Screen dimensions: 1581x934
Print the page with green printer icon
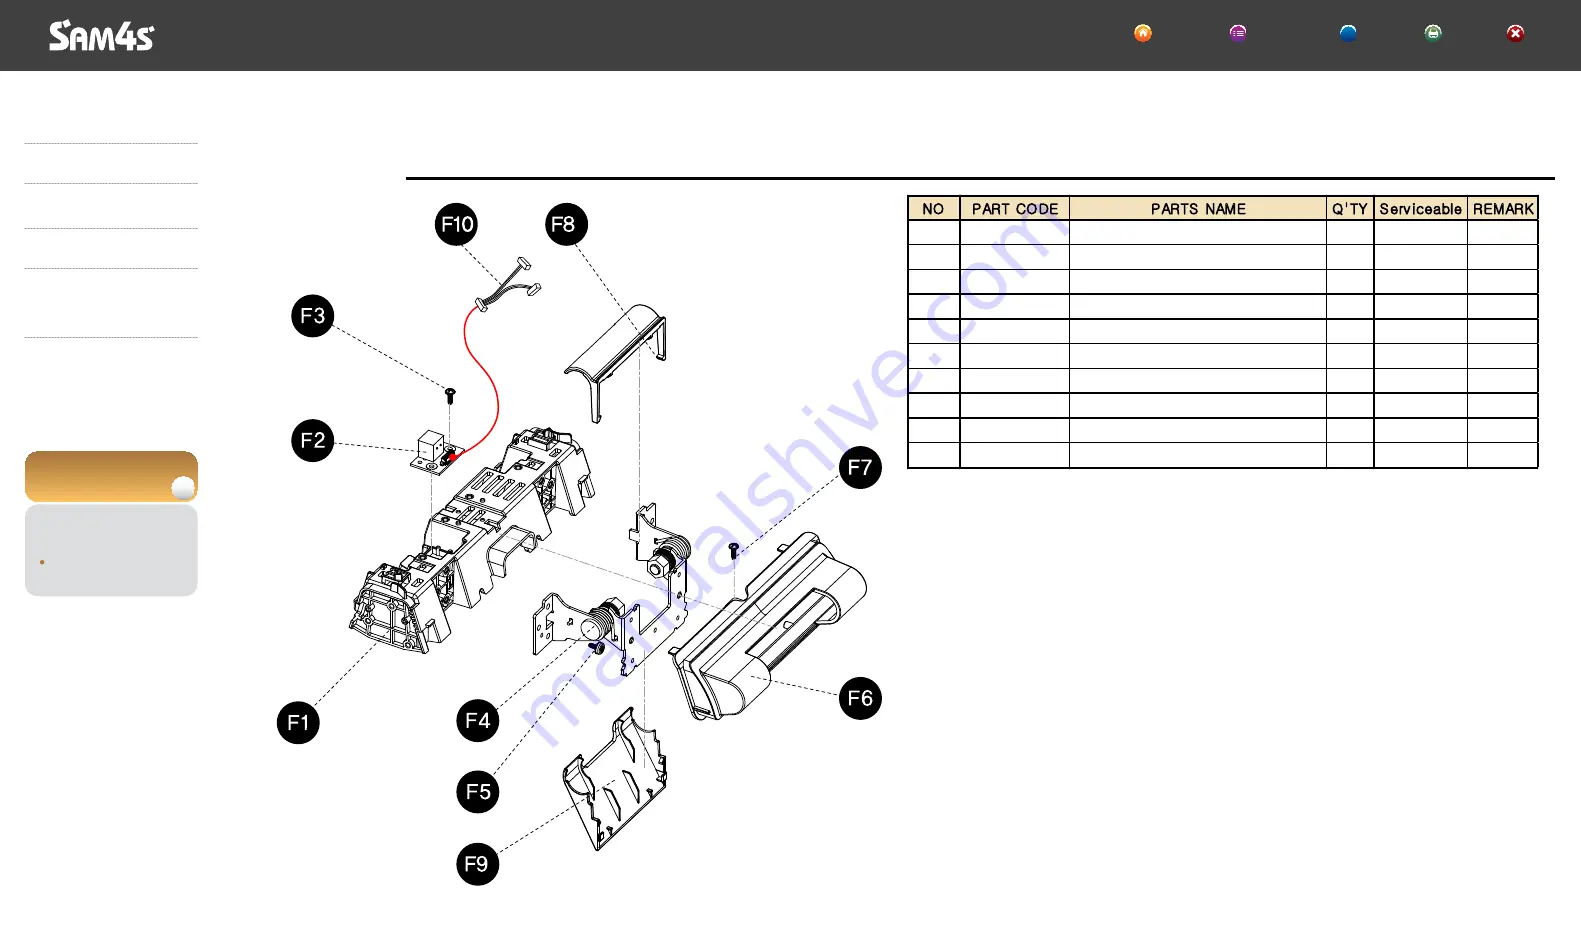(1433, 33)
